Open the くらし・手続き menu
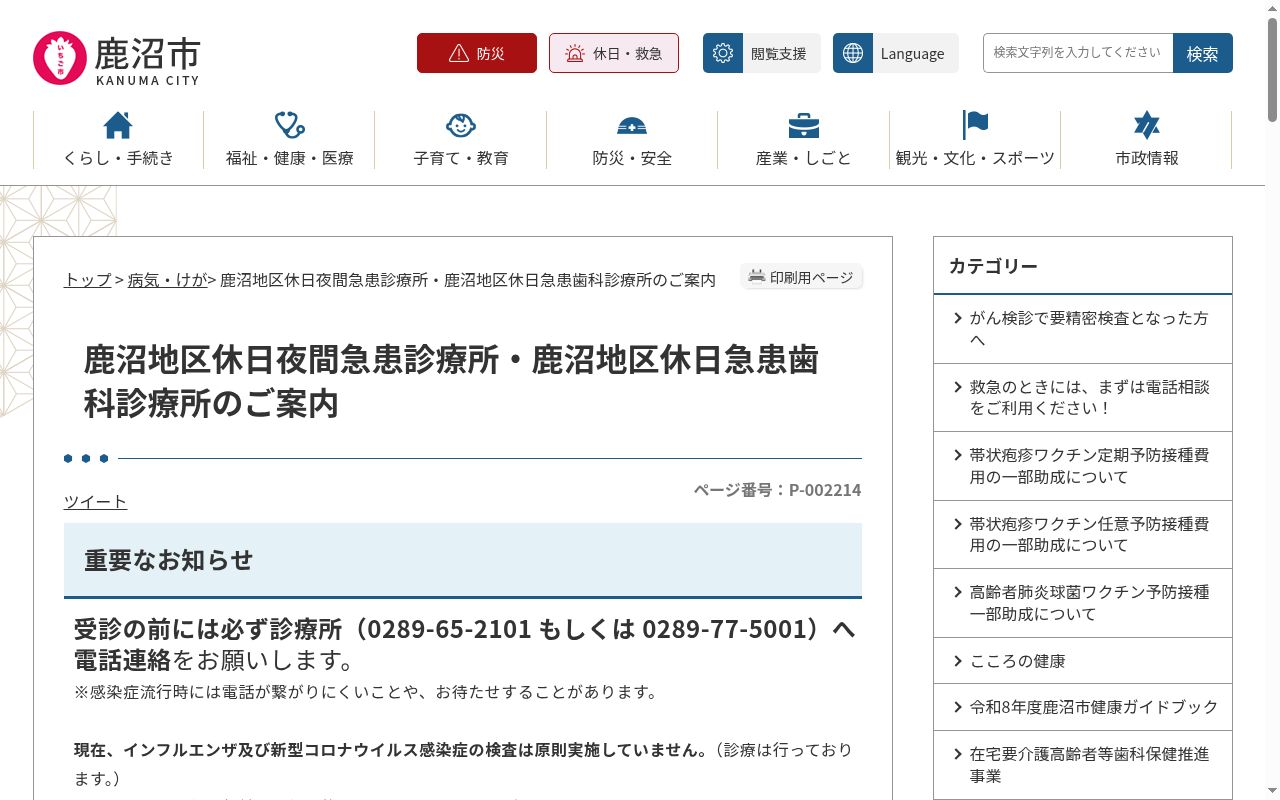The height and width of the screenshot is (800, 1280). [118, 140]
